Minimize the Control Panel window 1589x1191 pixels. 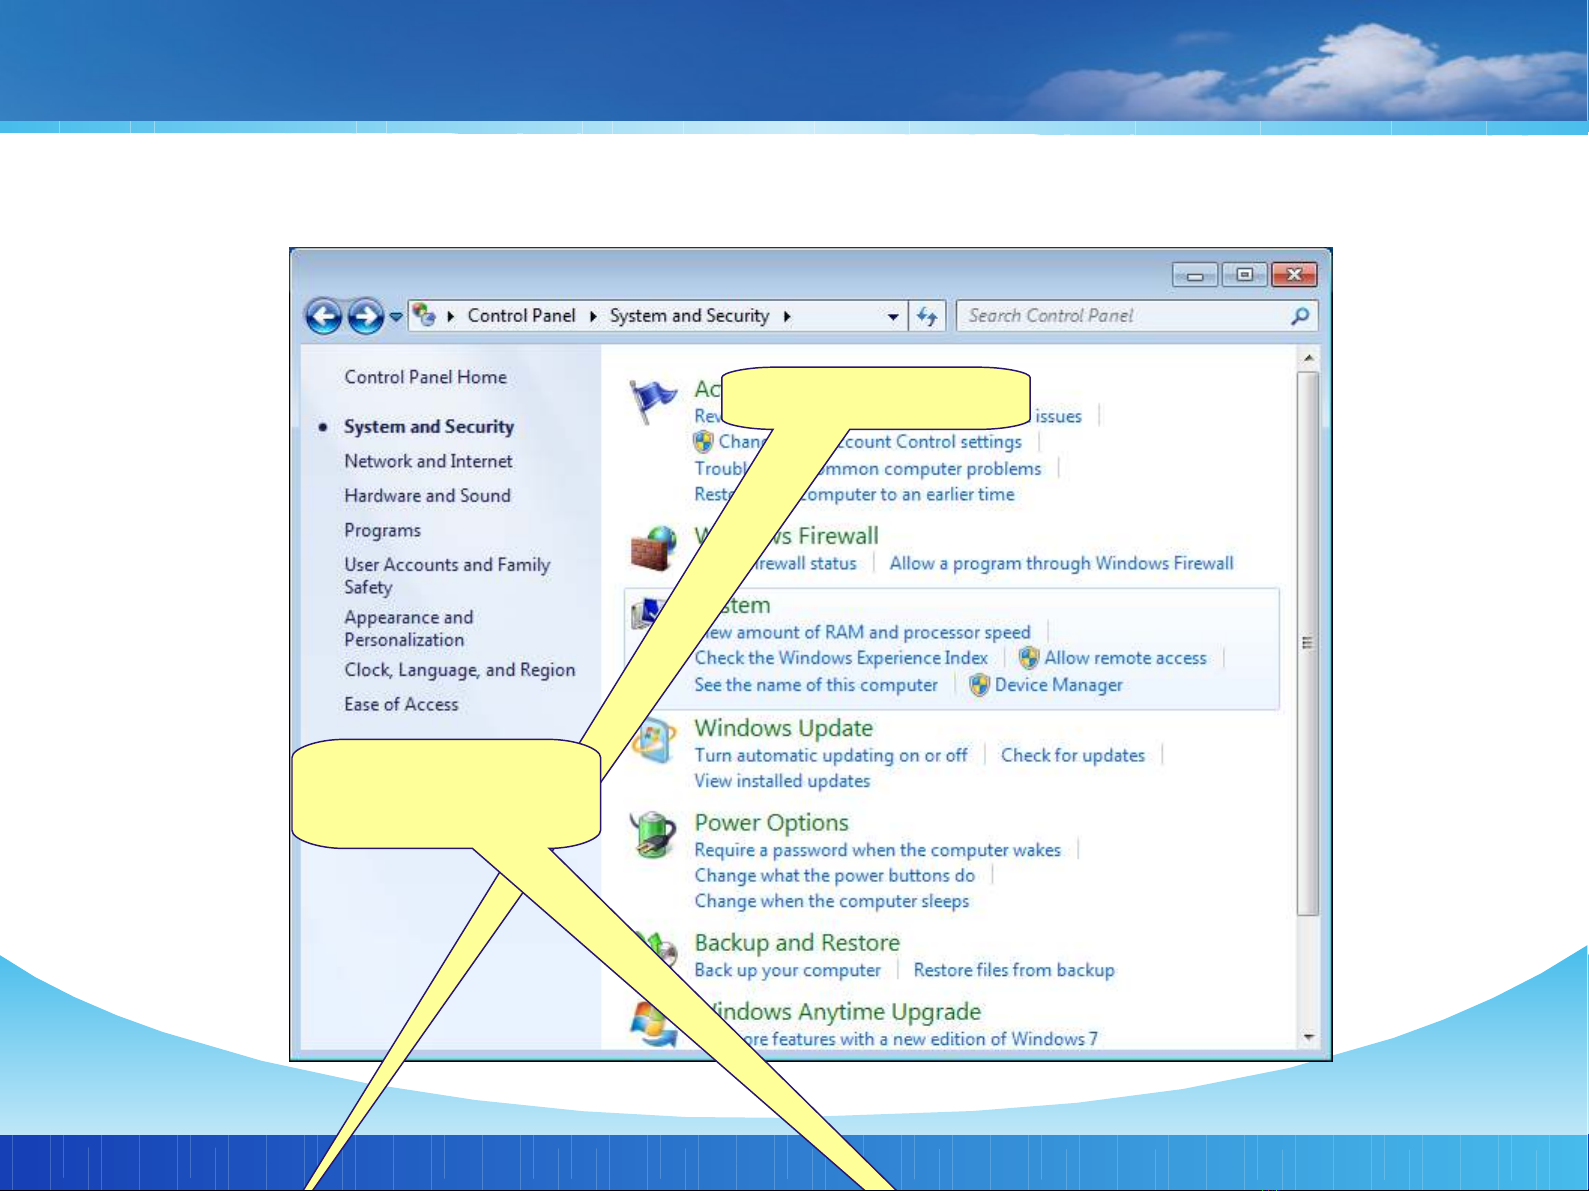coord(1195,275)
